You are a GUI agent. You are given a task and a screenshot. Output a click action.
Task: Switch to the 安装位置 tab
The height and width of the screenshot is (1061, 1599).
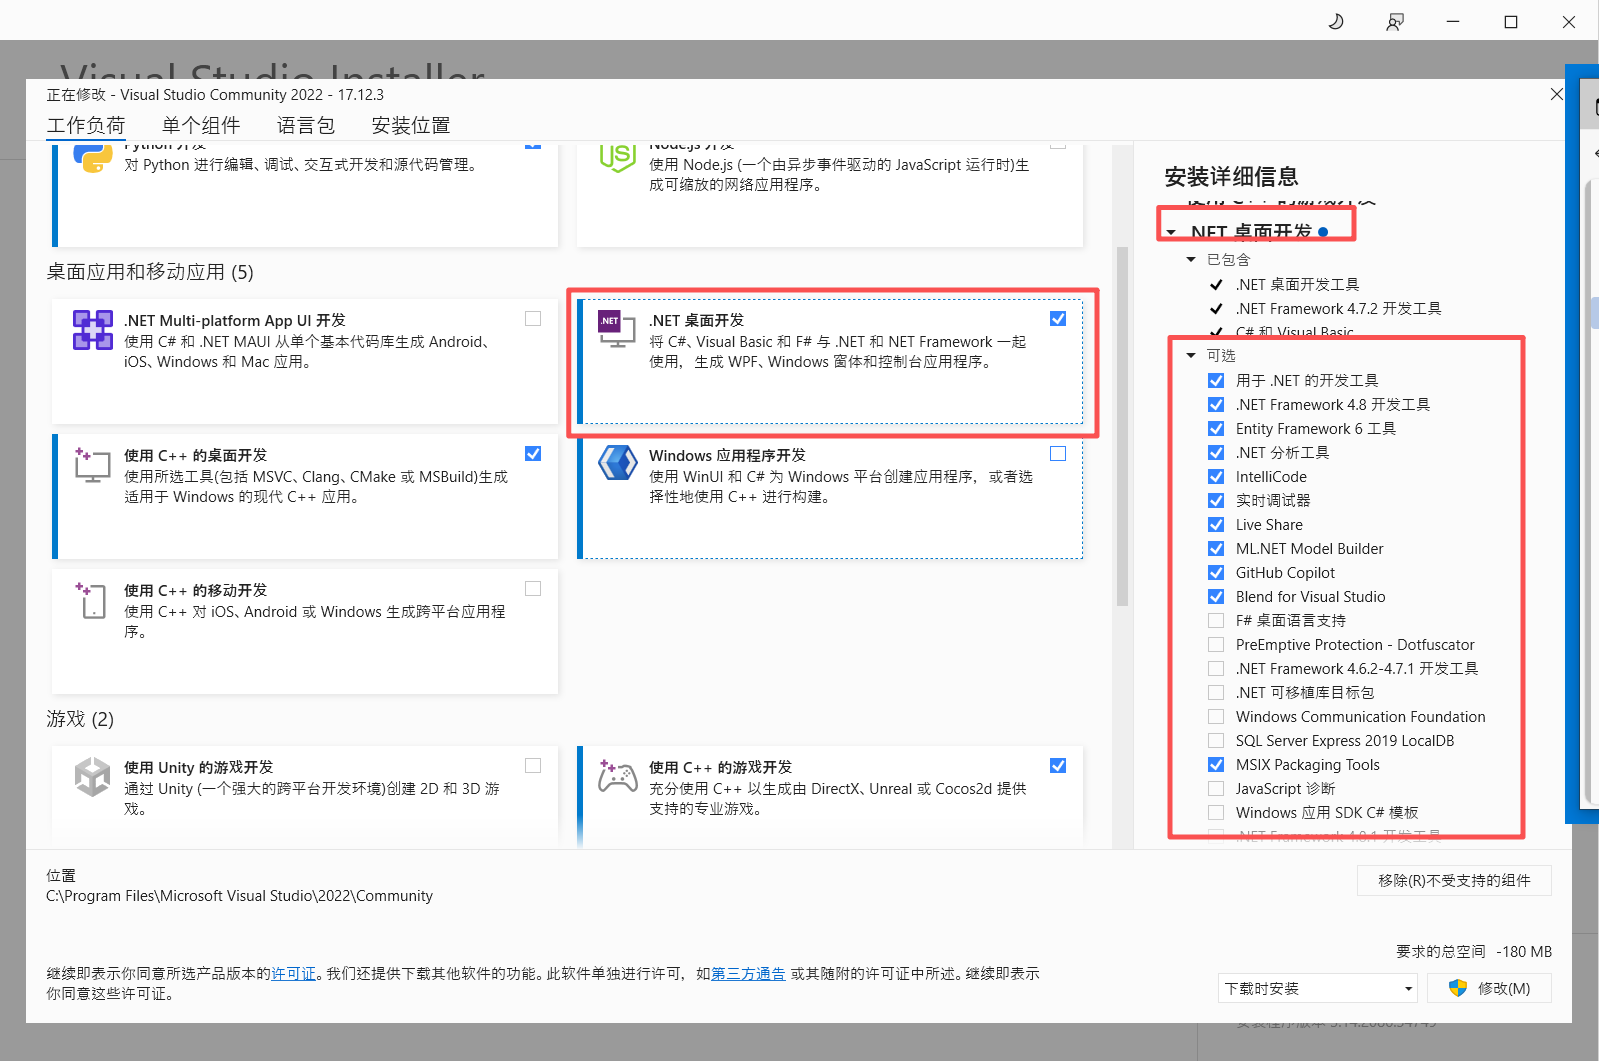pyautogui.click(x=411, y=126)
